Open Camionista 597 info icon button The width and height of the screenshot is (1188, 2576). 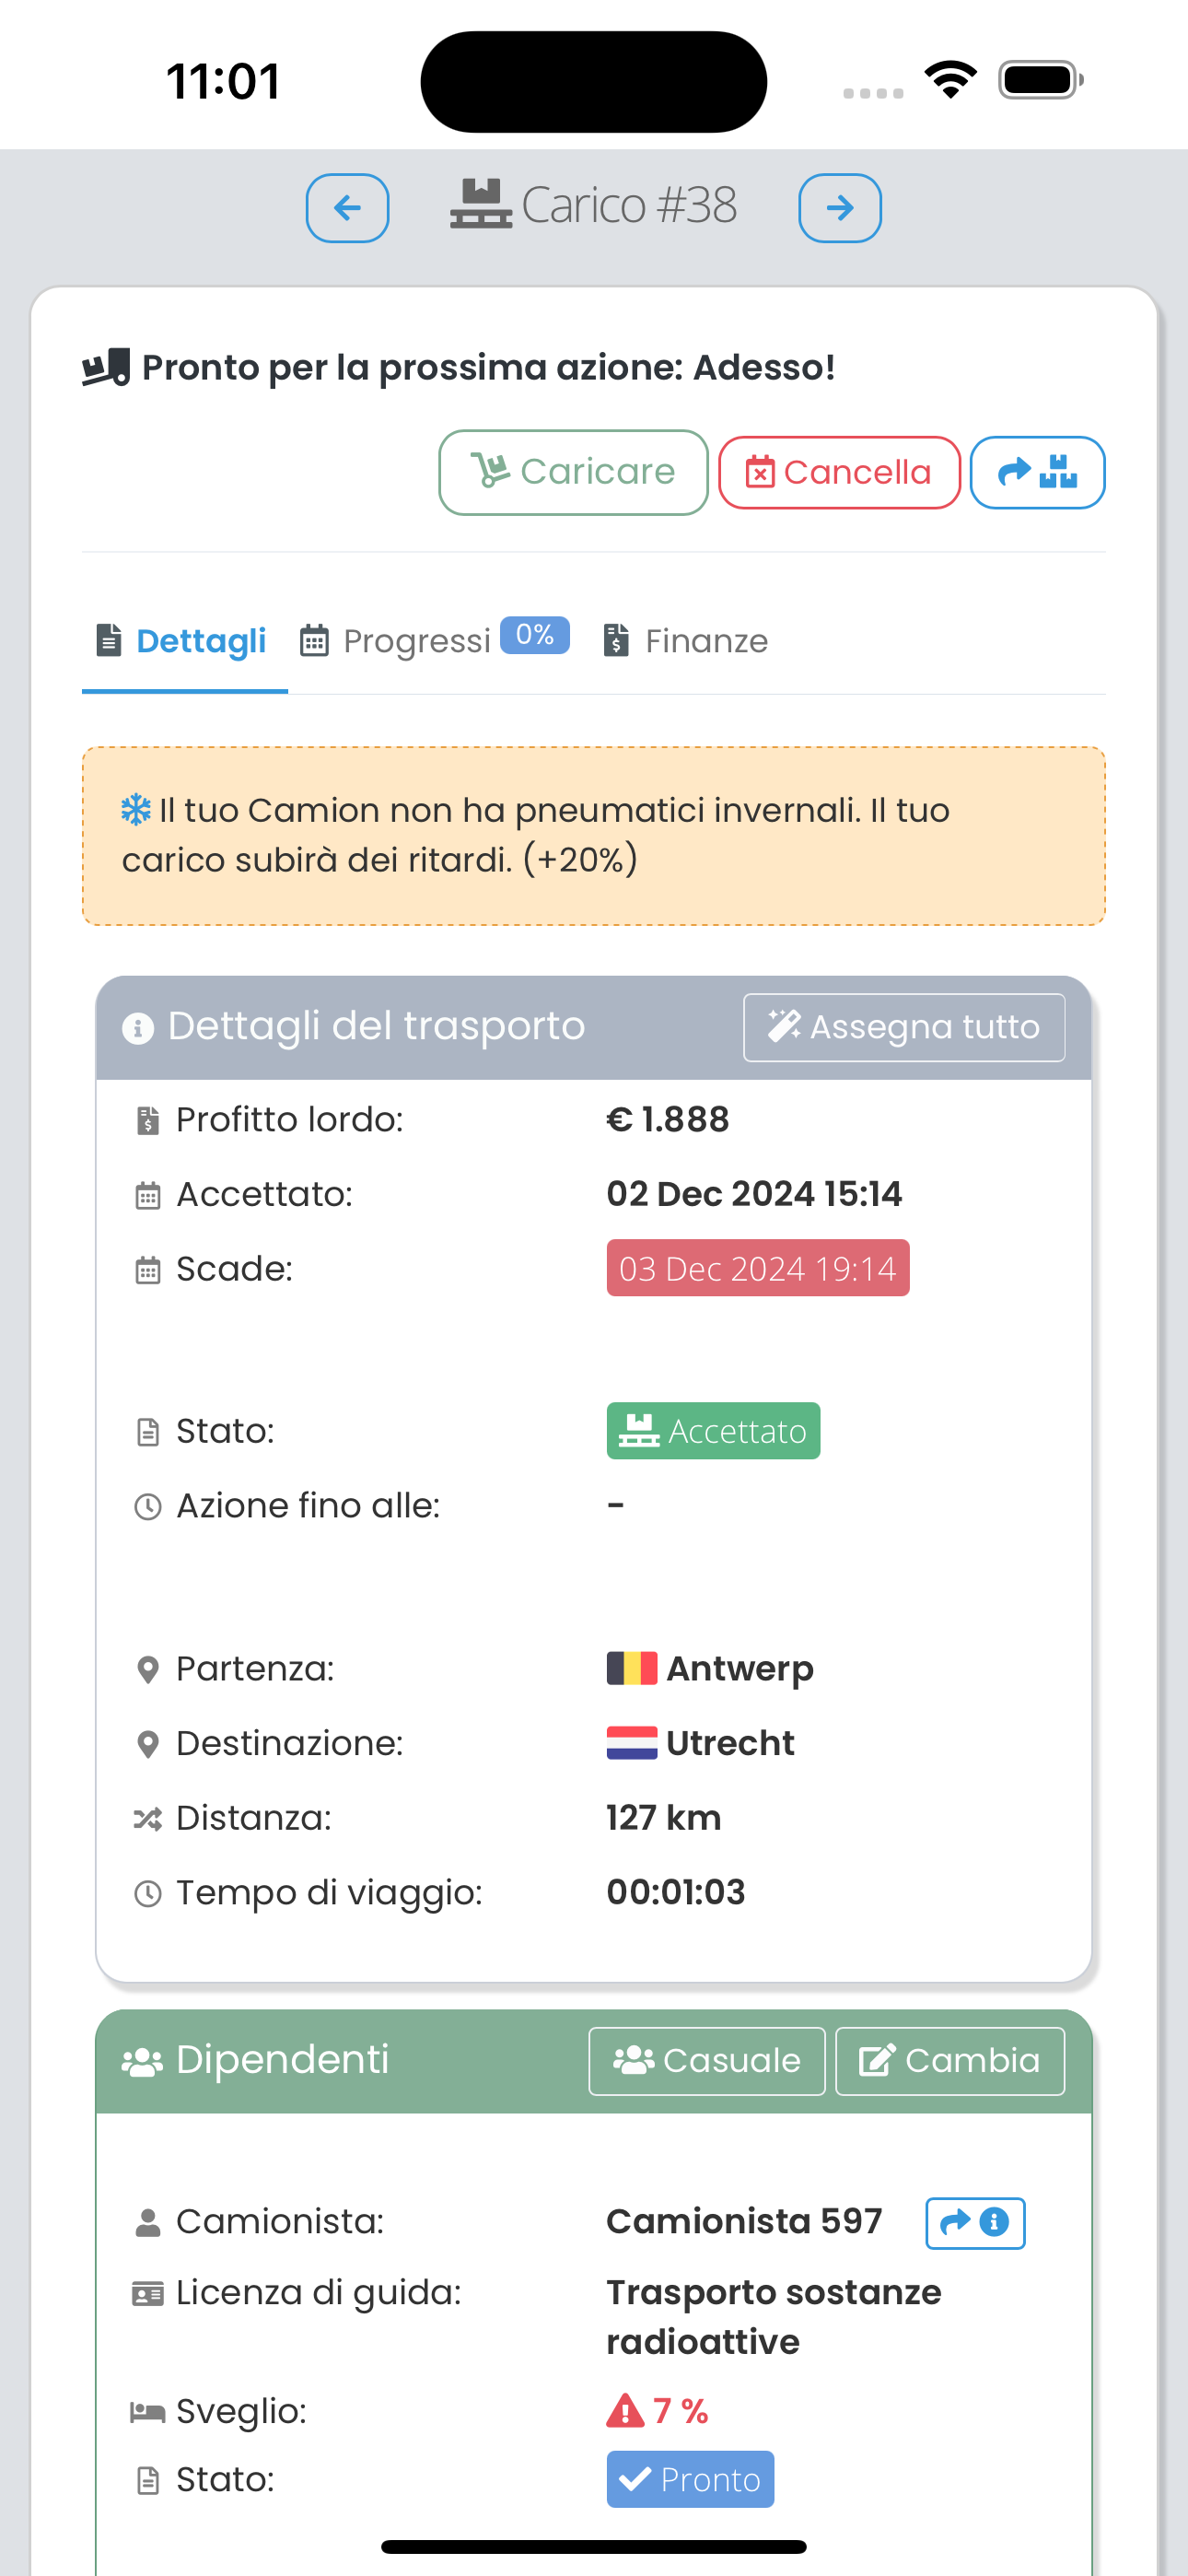click(x=975, y=2222)
